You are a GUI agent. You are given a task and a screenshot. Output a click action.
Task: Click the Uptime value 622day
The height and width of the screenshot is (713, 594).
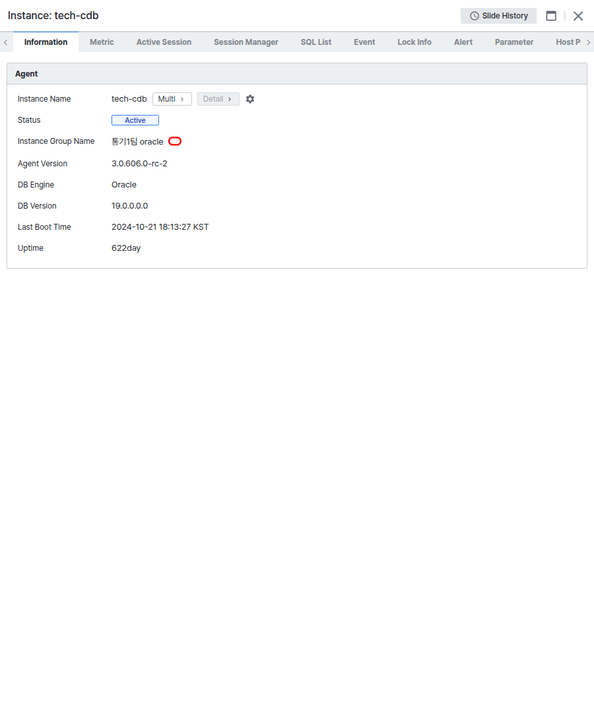[x=126, y=248]
